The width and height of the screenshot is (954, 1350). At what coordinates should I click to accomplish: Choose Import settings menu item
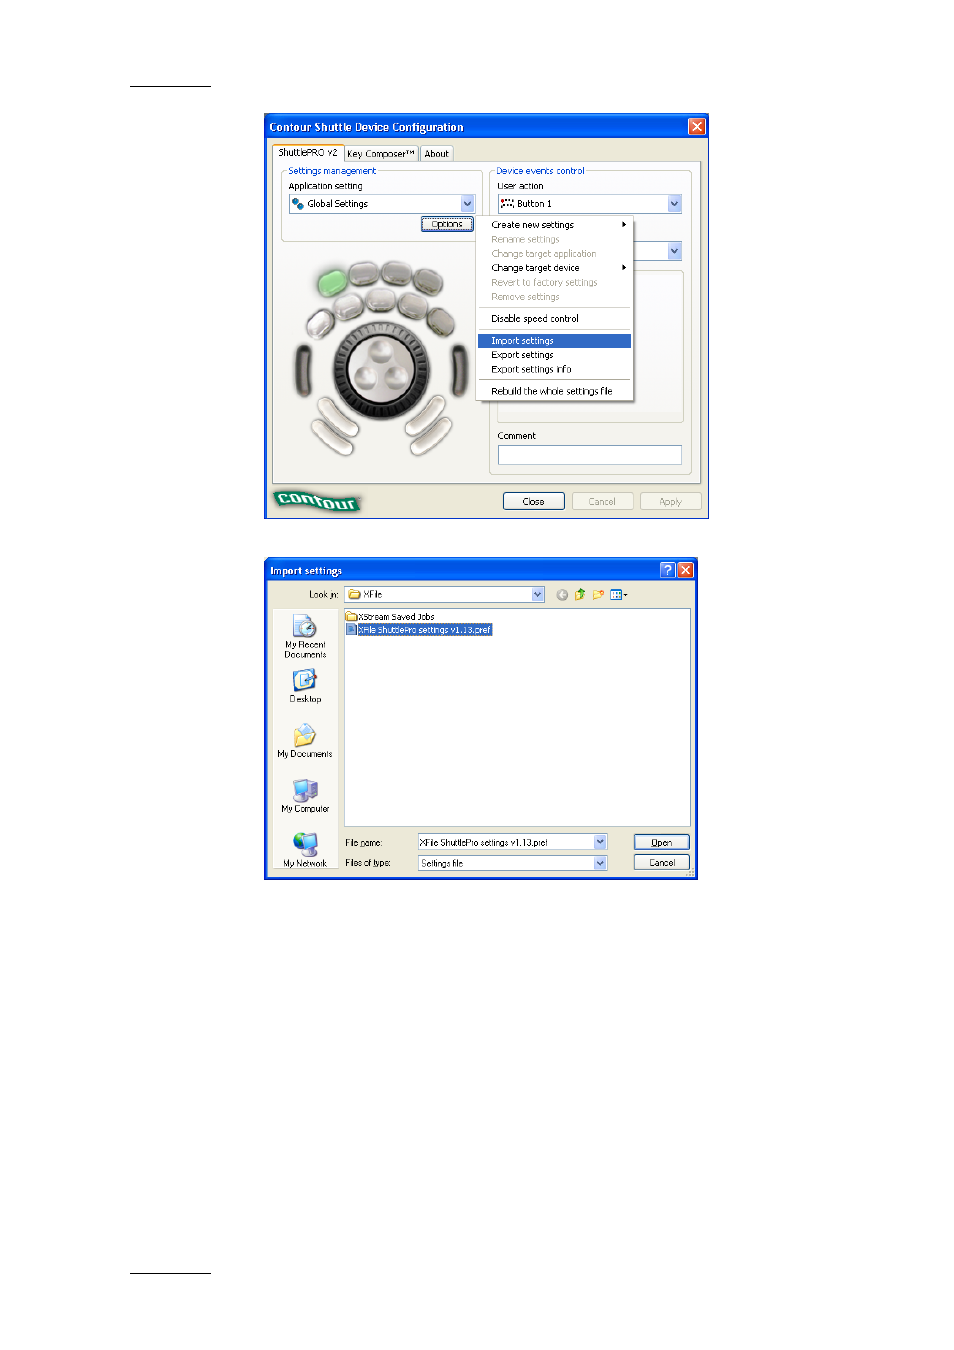pos(555,341)
